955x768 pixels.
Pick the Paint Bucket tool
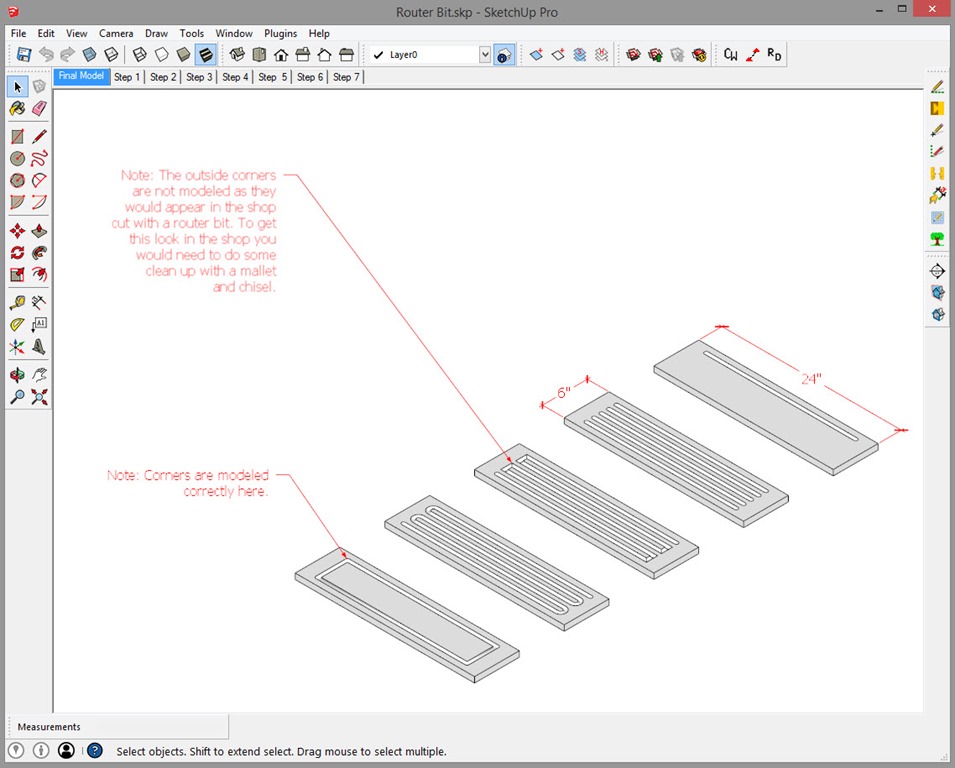[x=17, y=109]
